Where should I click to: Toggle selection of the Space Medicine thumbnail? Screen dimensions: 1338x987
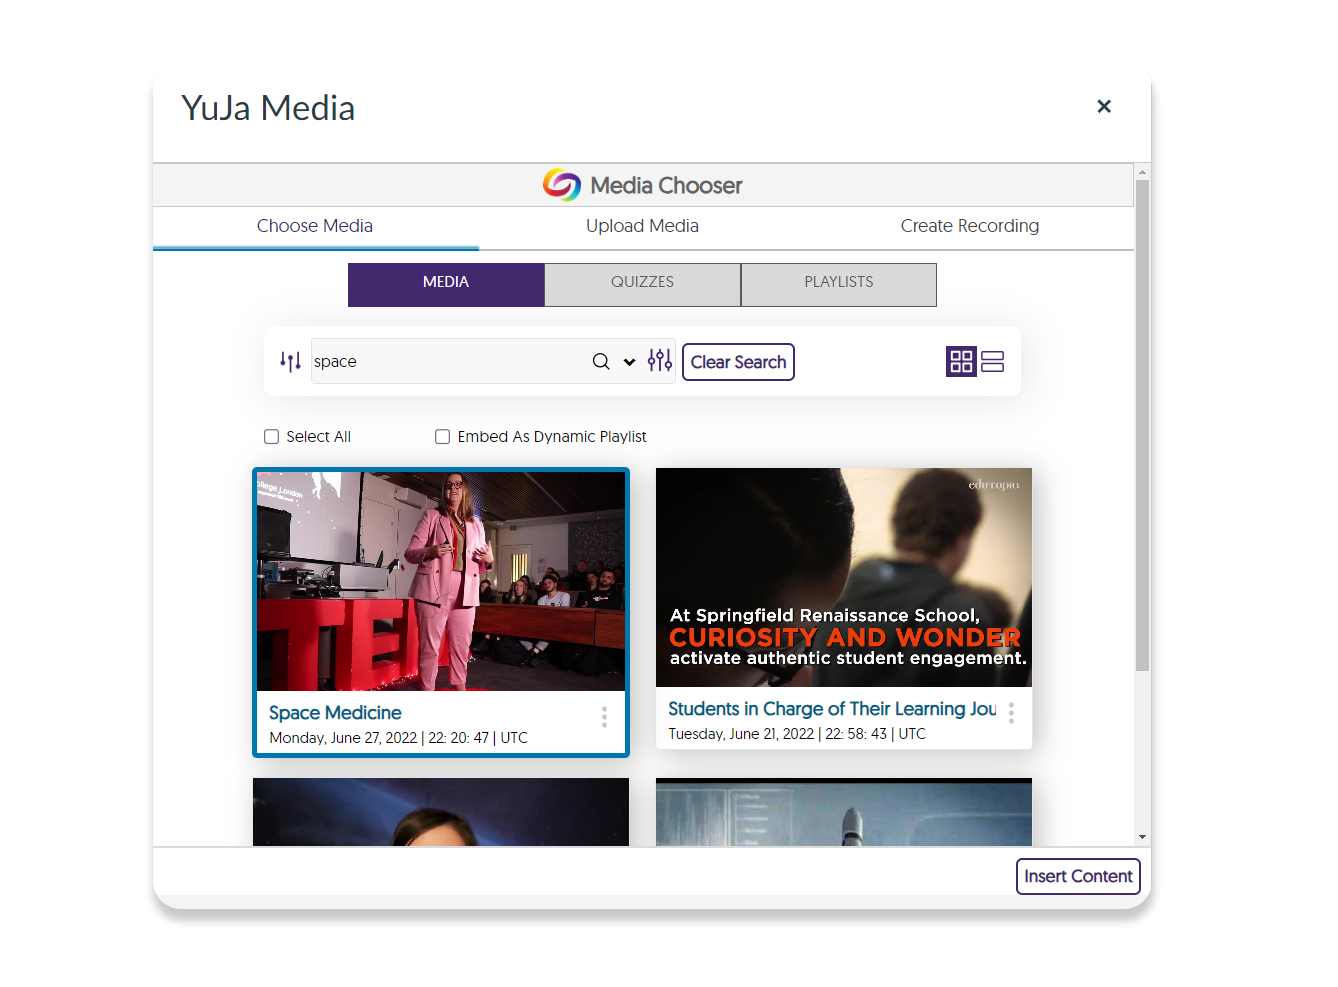click(x=440, y=581)
